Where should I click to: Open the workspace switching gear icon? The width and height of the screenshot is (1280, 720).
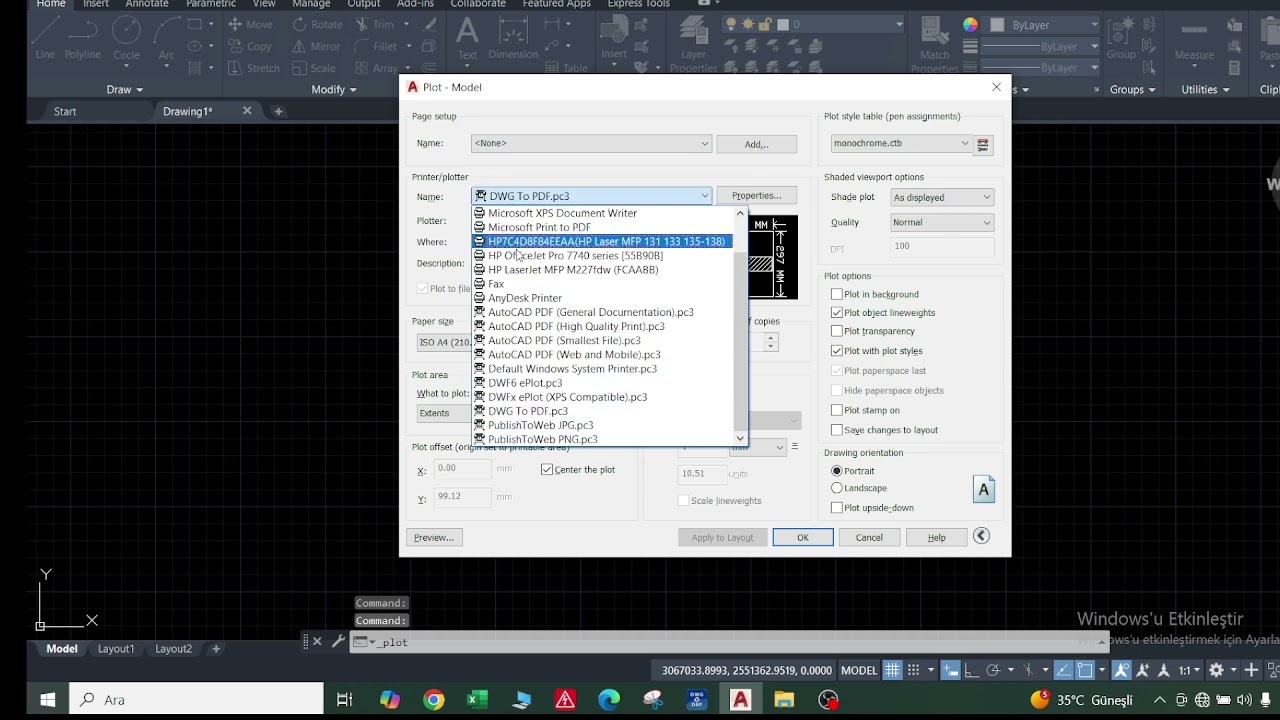(1216, 670)
